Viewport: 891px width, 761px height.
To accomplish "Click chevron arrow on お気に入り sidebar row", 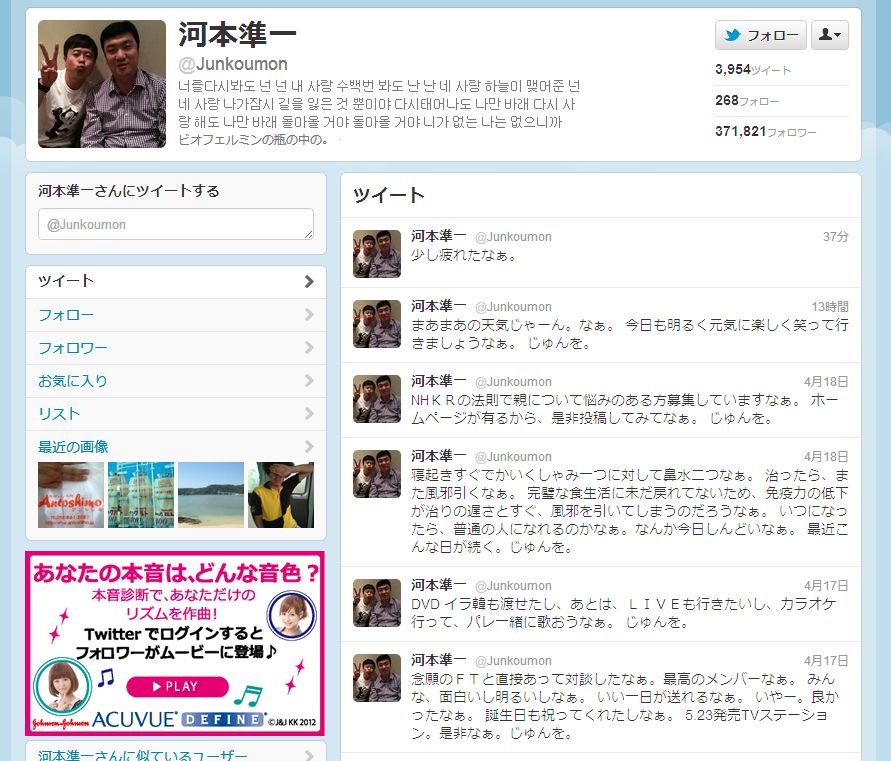I will [309, 380].
